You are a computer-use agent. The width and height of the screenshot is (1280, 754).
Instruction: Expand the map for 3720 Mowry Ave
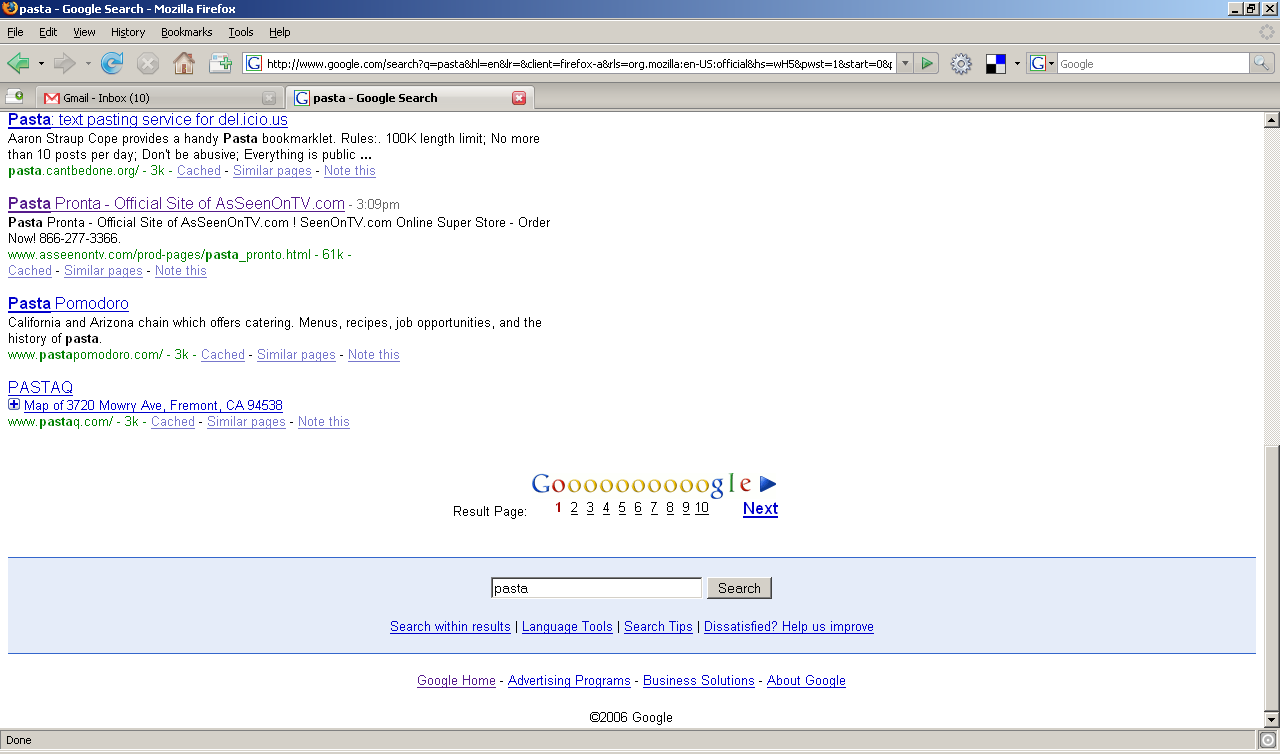[14, 405]
